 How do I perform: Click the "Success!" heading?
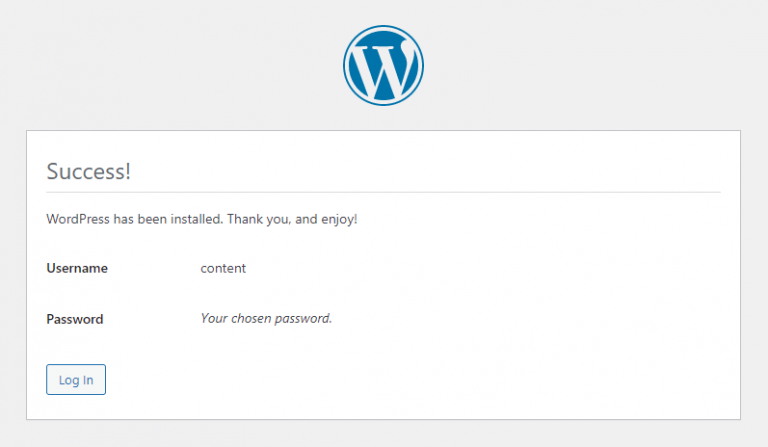point(89,171)
